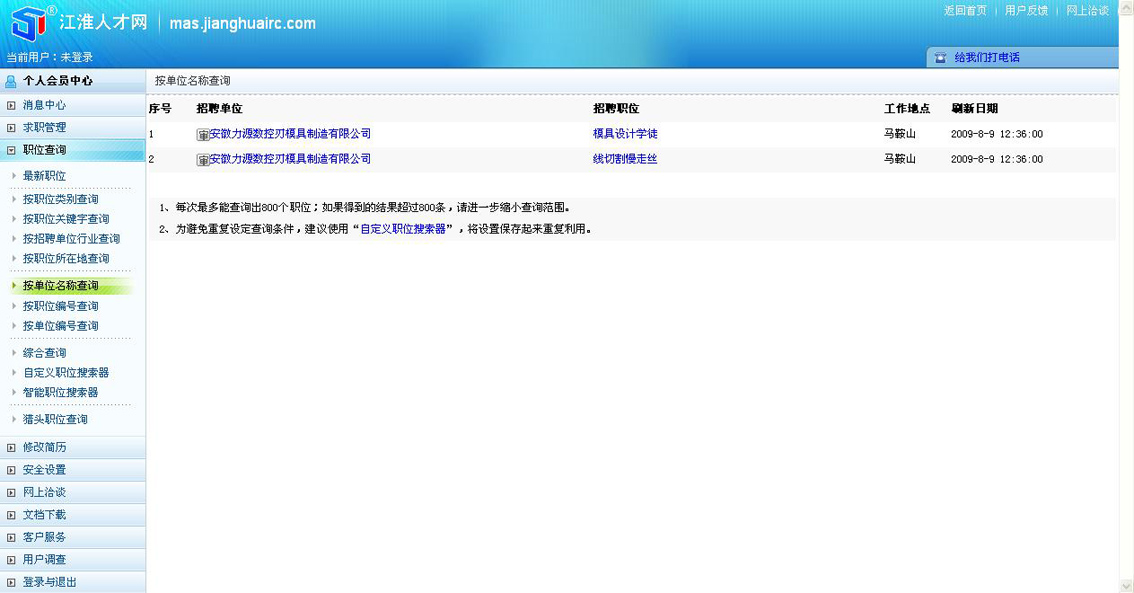
Task: Click the 当前用户：未登录 status text
Action: 50,57
